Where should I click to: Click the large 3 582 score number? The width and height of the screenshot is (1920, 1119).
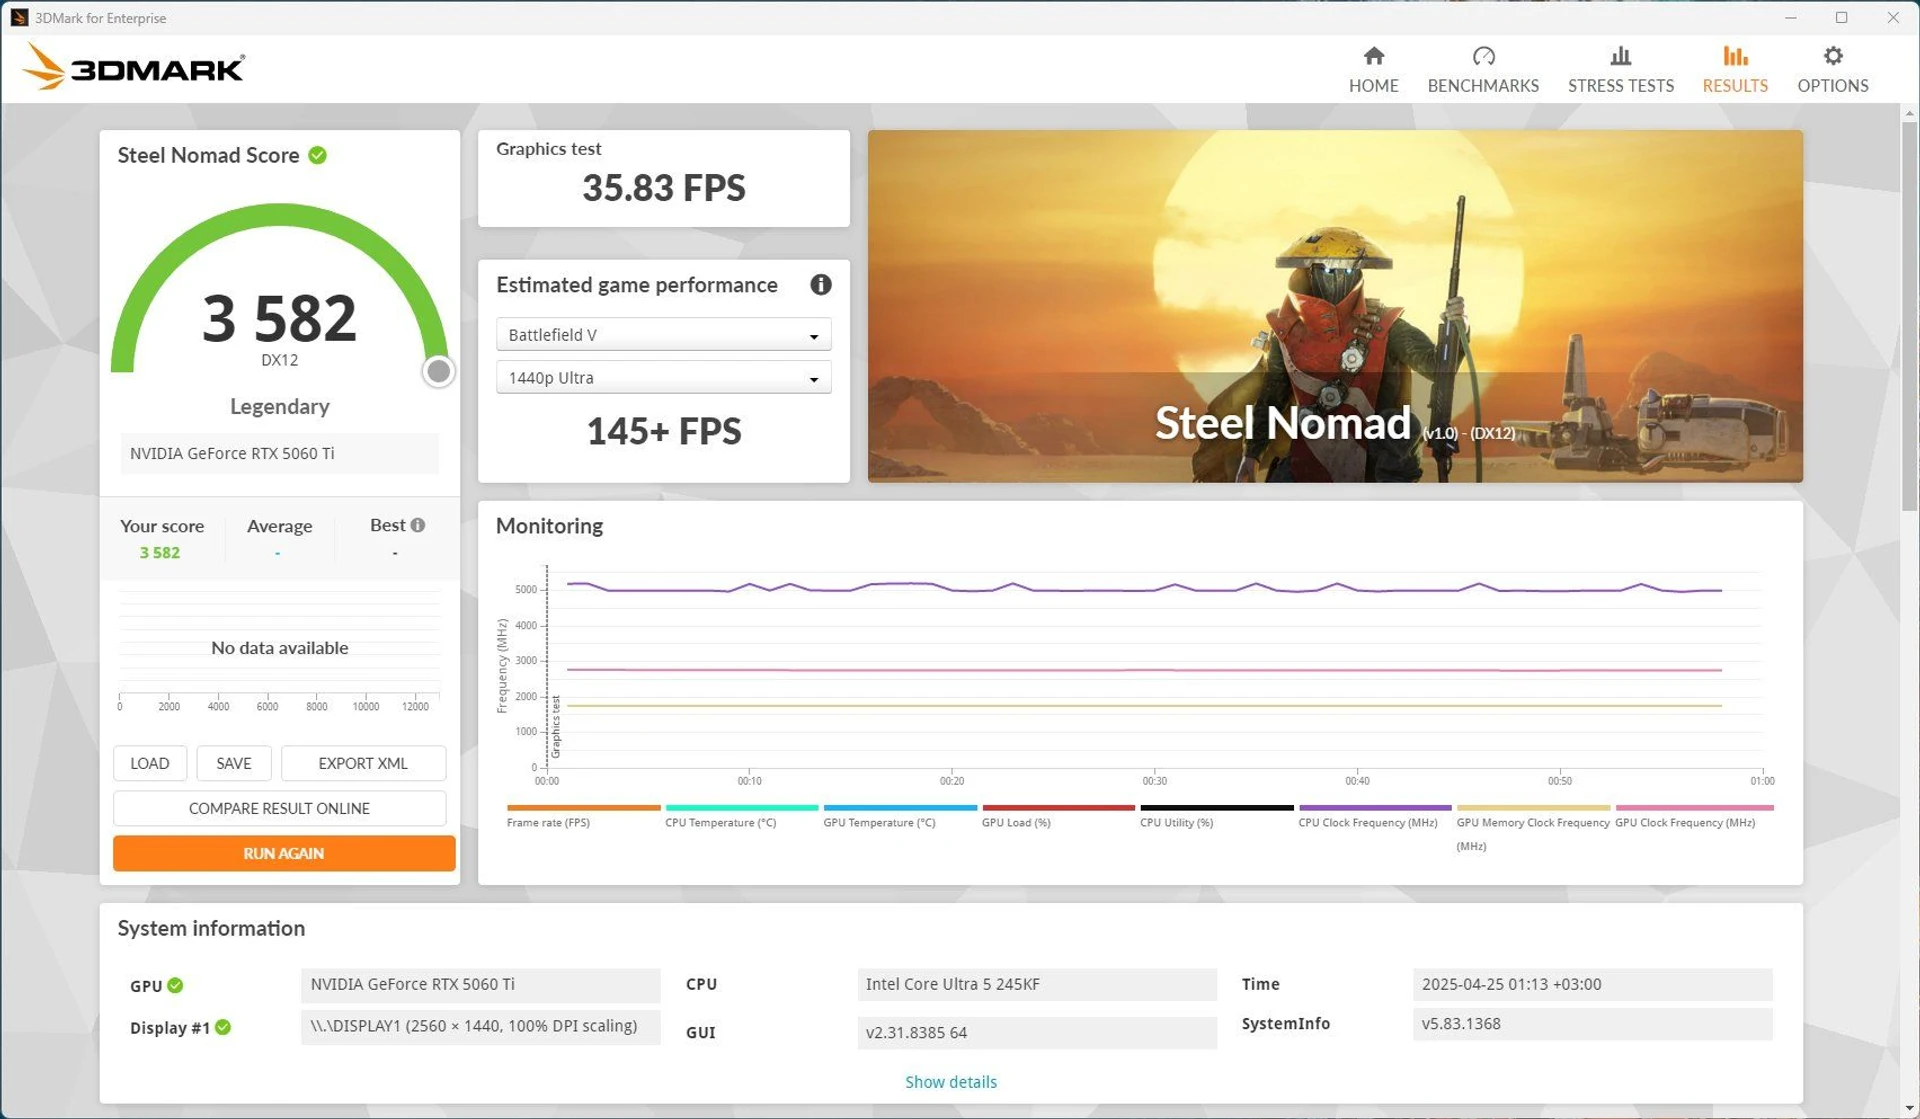(x=279, y=319)
